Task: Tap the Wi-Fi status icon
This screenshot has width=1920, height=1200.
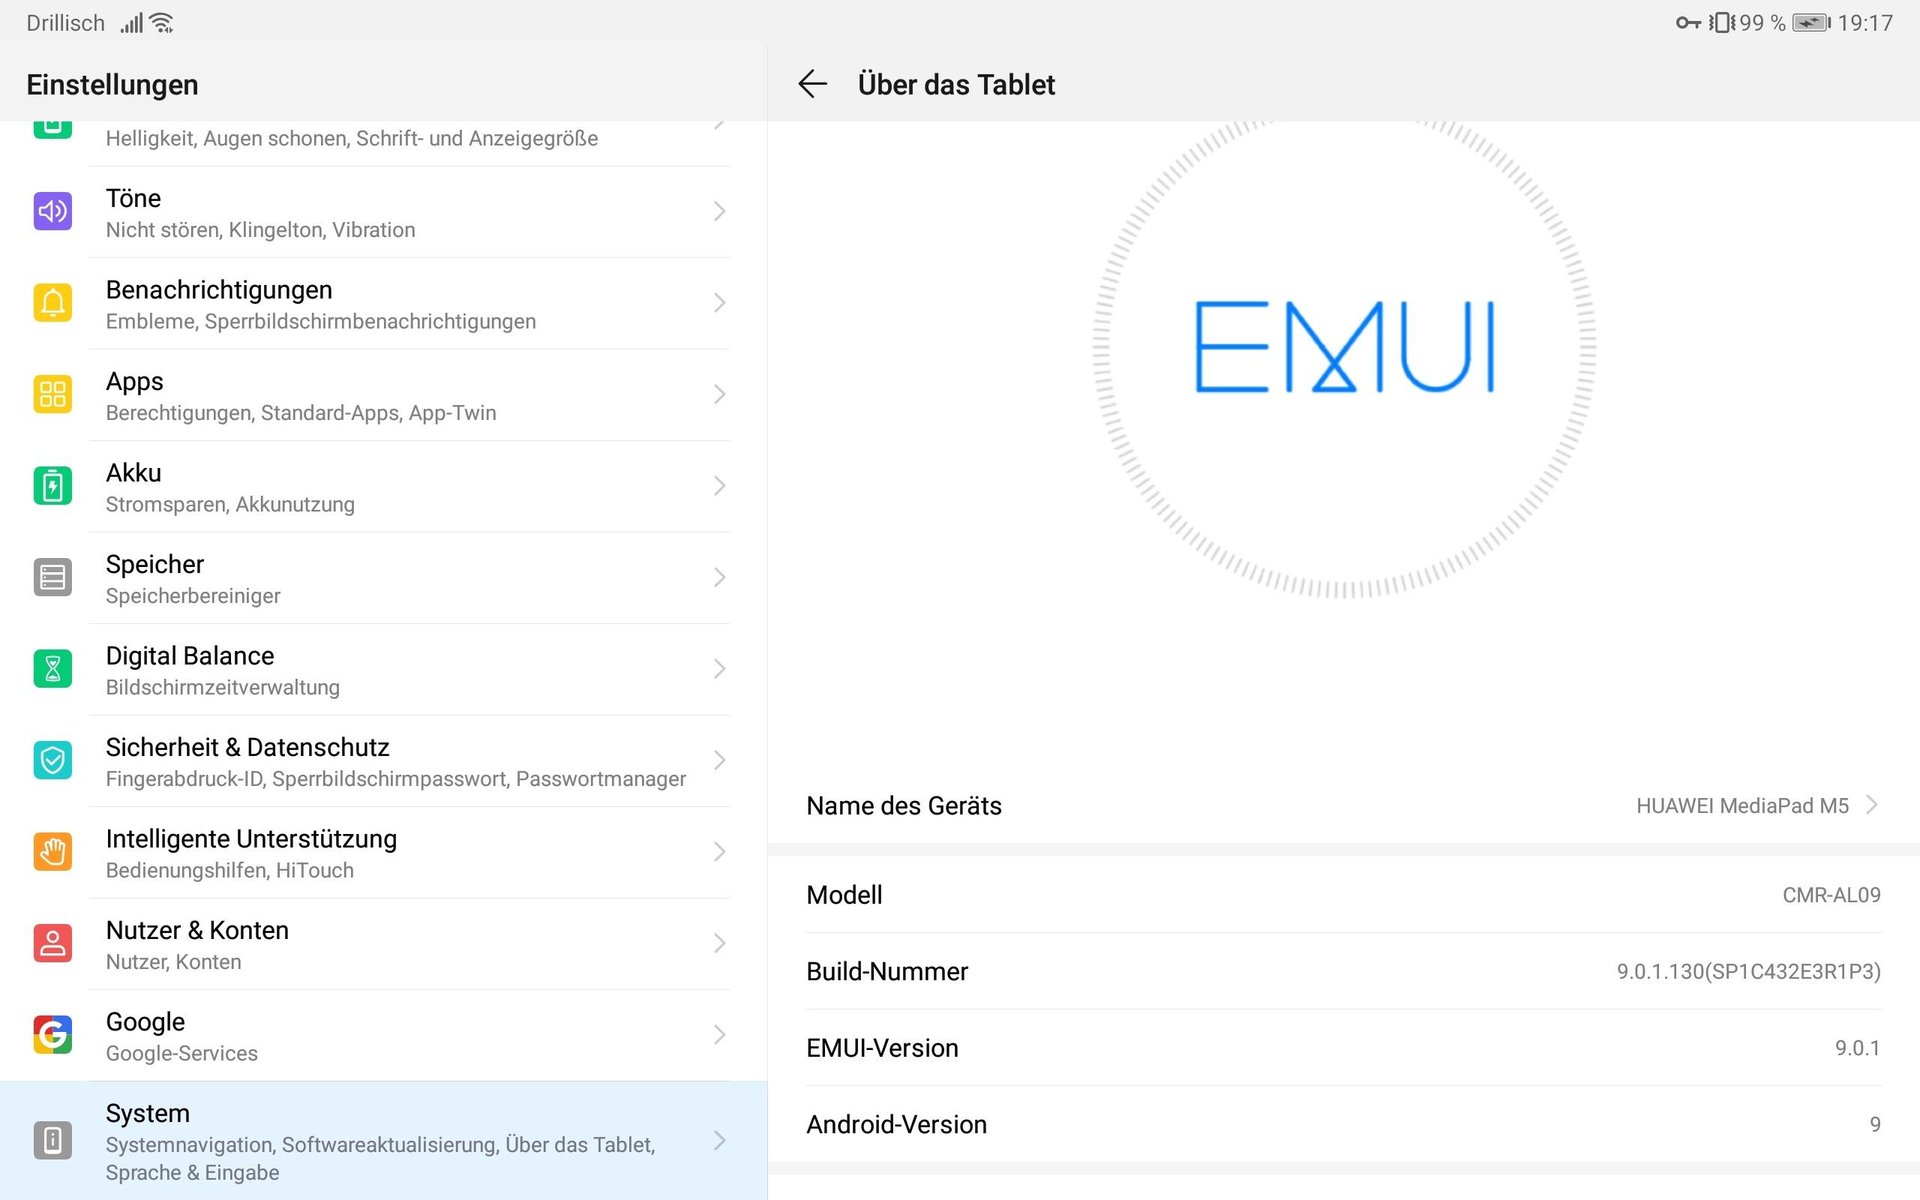Action: coord(162,23)
